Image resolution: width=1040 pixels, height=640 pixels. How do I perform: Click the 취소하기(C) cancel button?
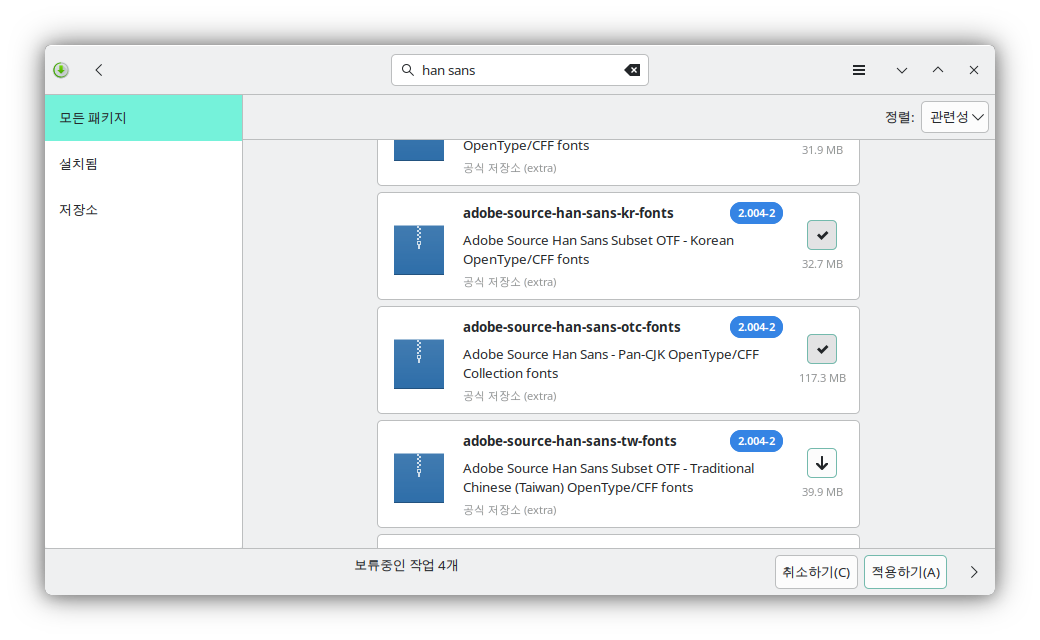tap(816, 572)
